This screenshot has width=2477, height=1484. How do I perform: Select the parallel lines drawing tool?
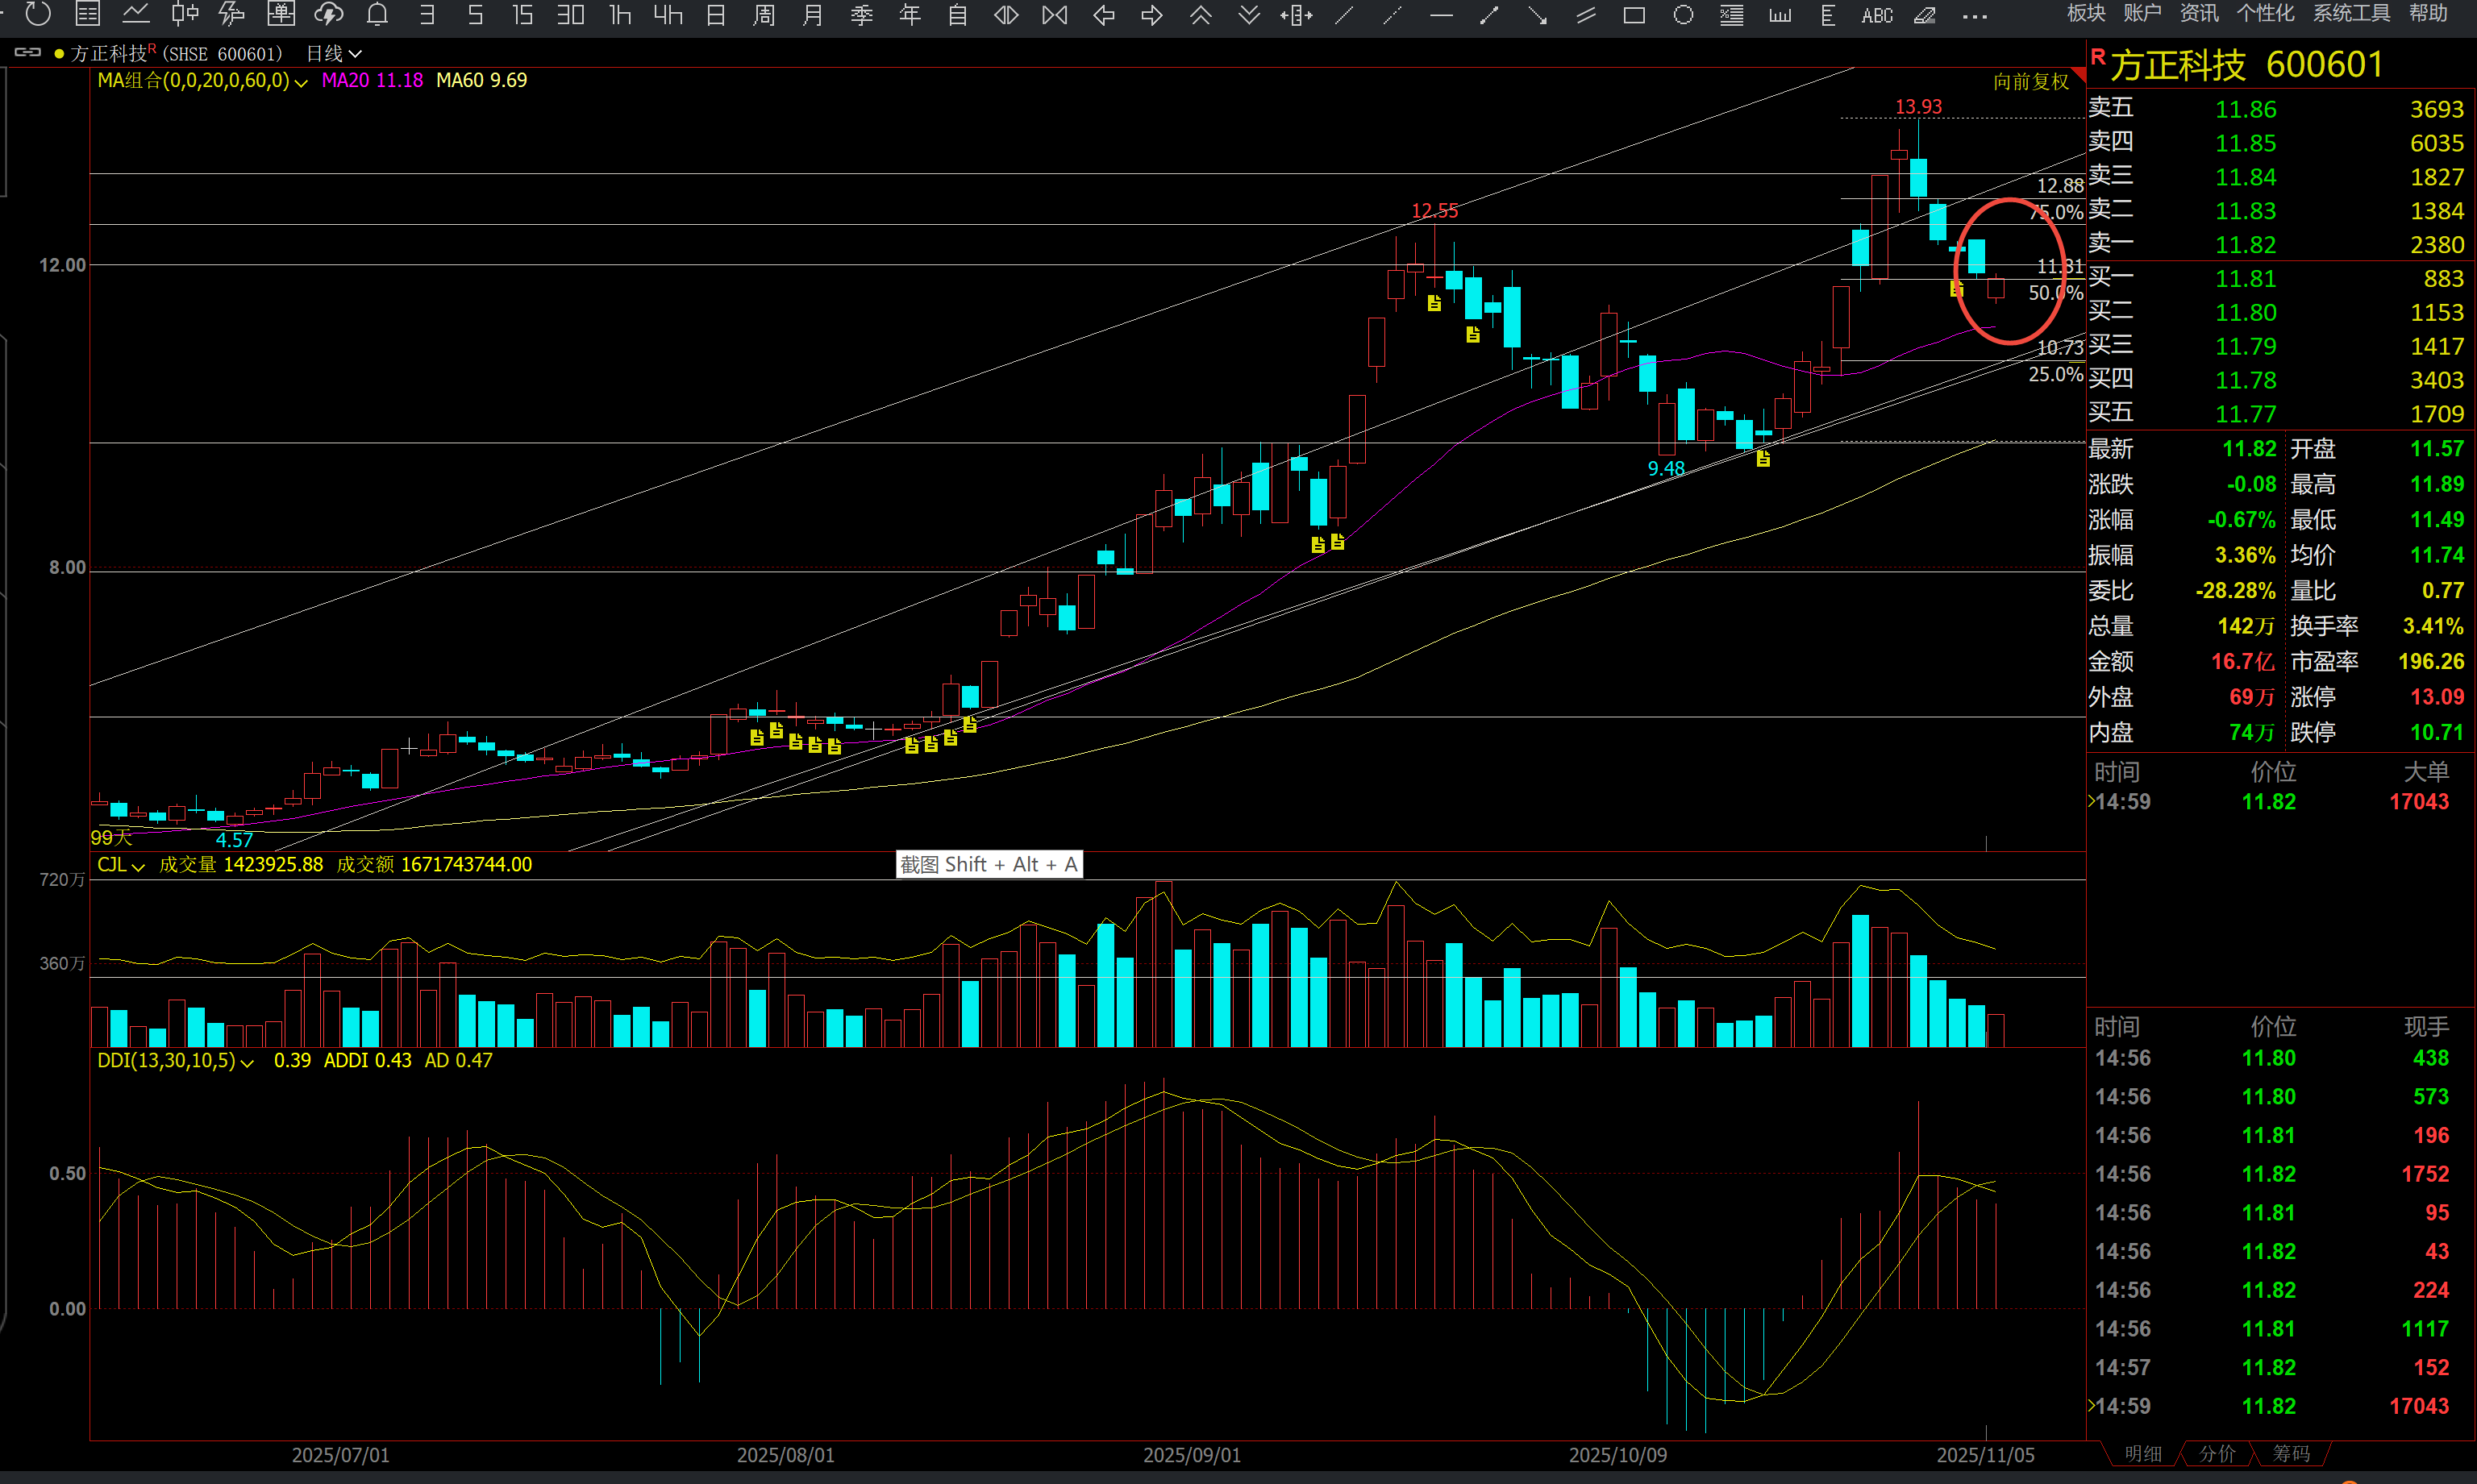[1586, 15]
